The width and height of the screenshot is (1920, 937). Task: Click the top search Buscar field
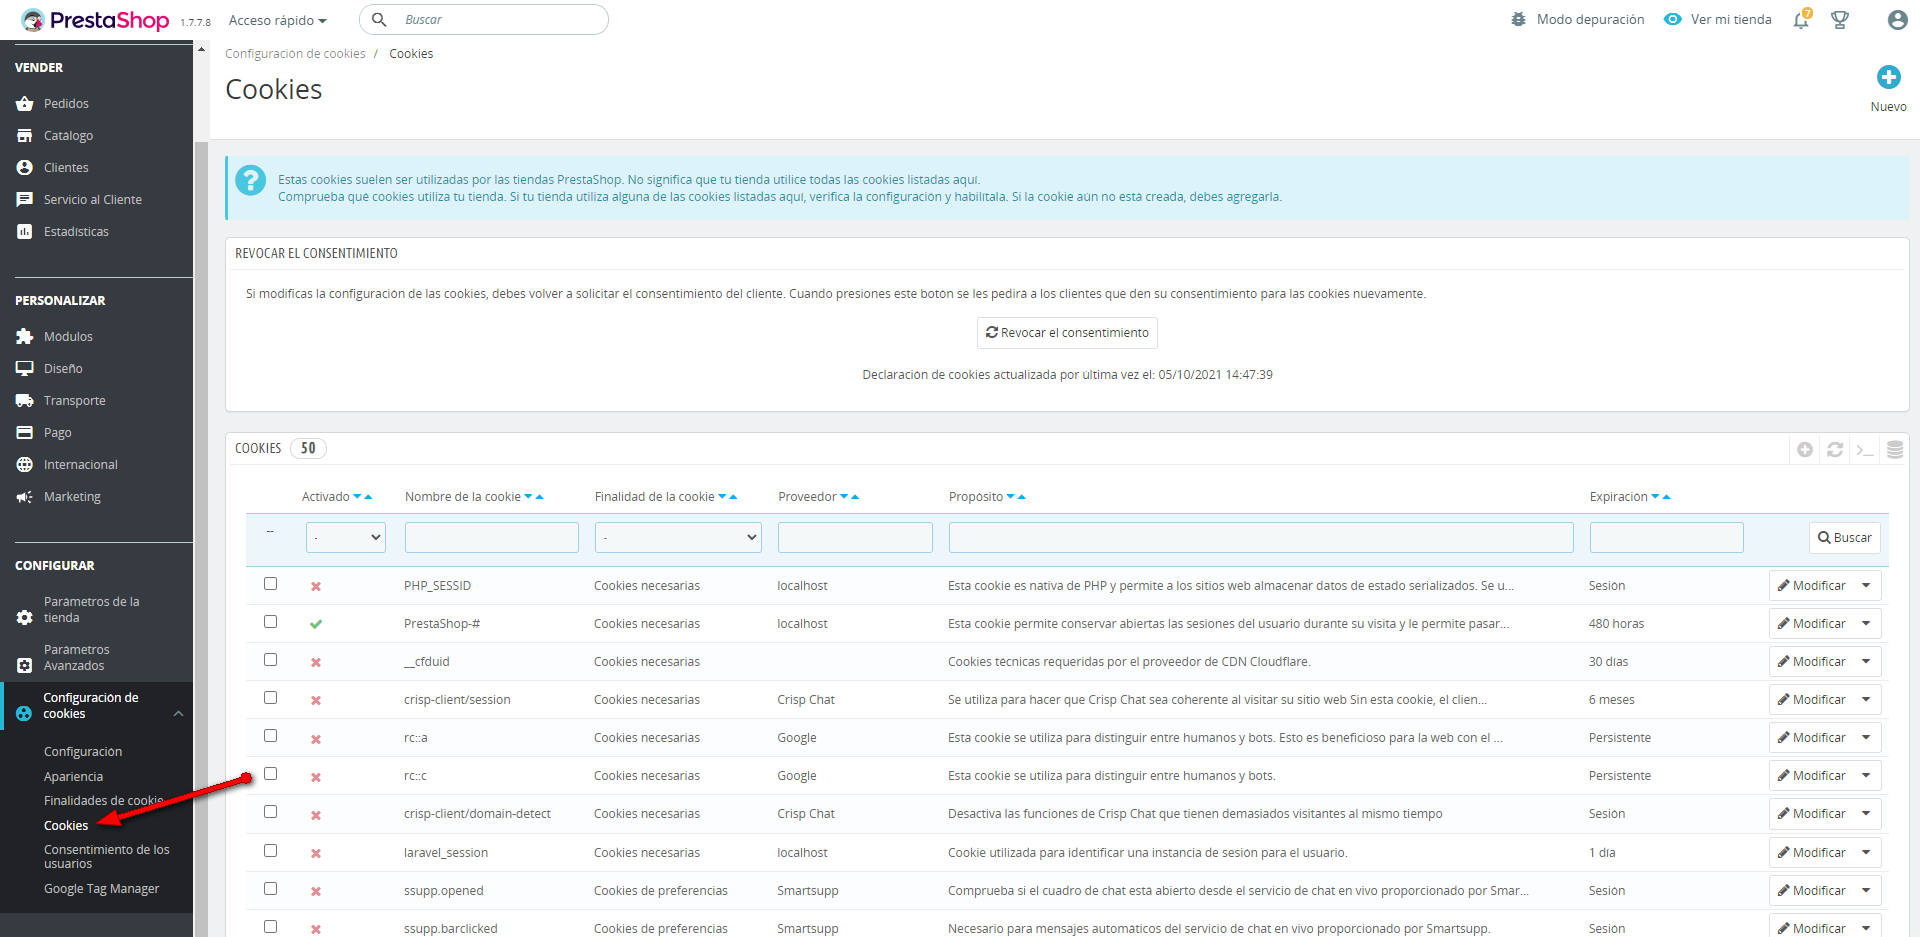point(484,20)
